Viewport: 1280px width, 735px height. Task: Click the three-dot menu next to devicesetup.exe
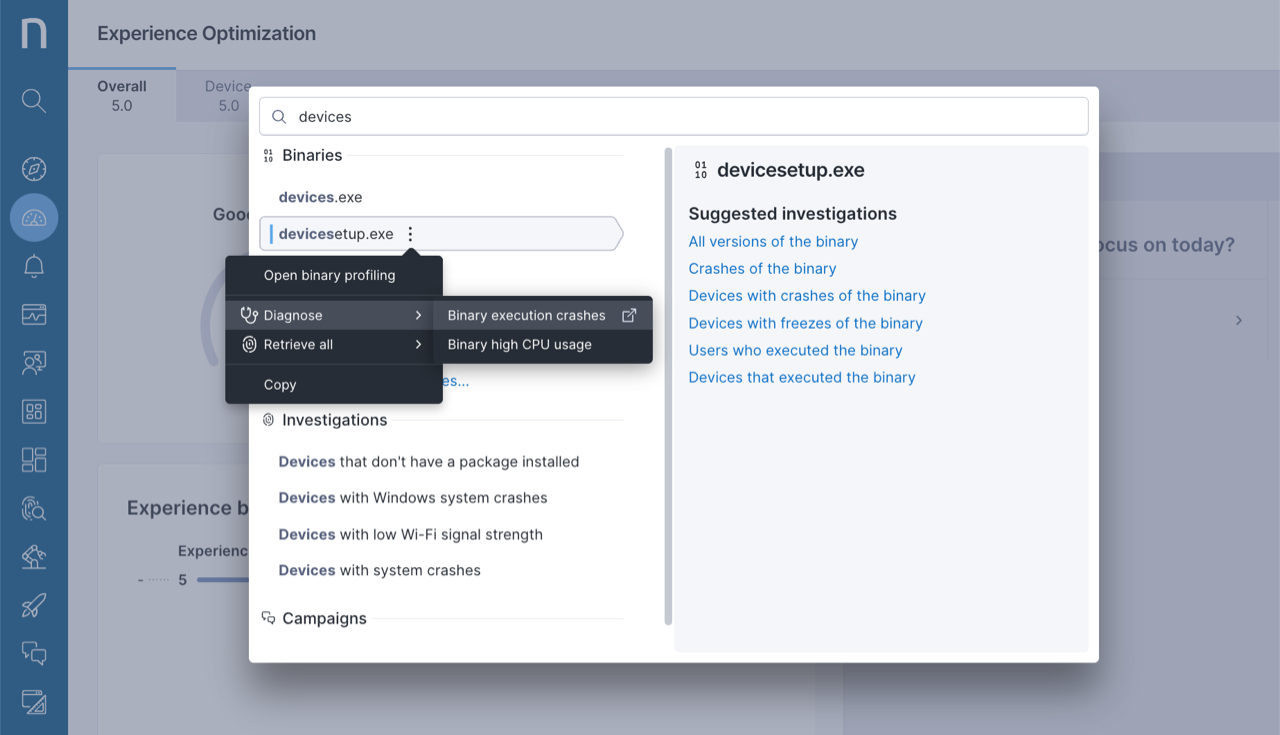[410, 233]
